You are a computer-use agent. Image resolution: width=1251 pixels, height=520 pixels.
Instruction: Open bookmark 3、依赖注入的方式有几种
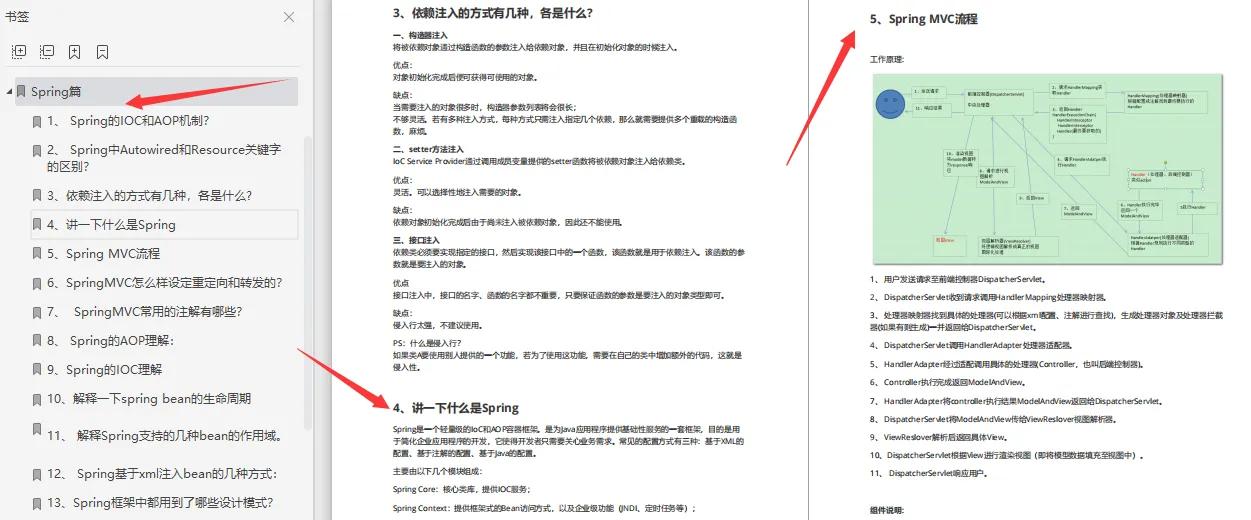pyautogui.click(x=150, y=196)
